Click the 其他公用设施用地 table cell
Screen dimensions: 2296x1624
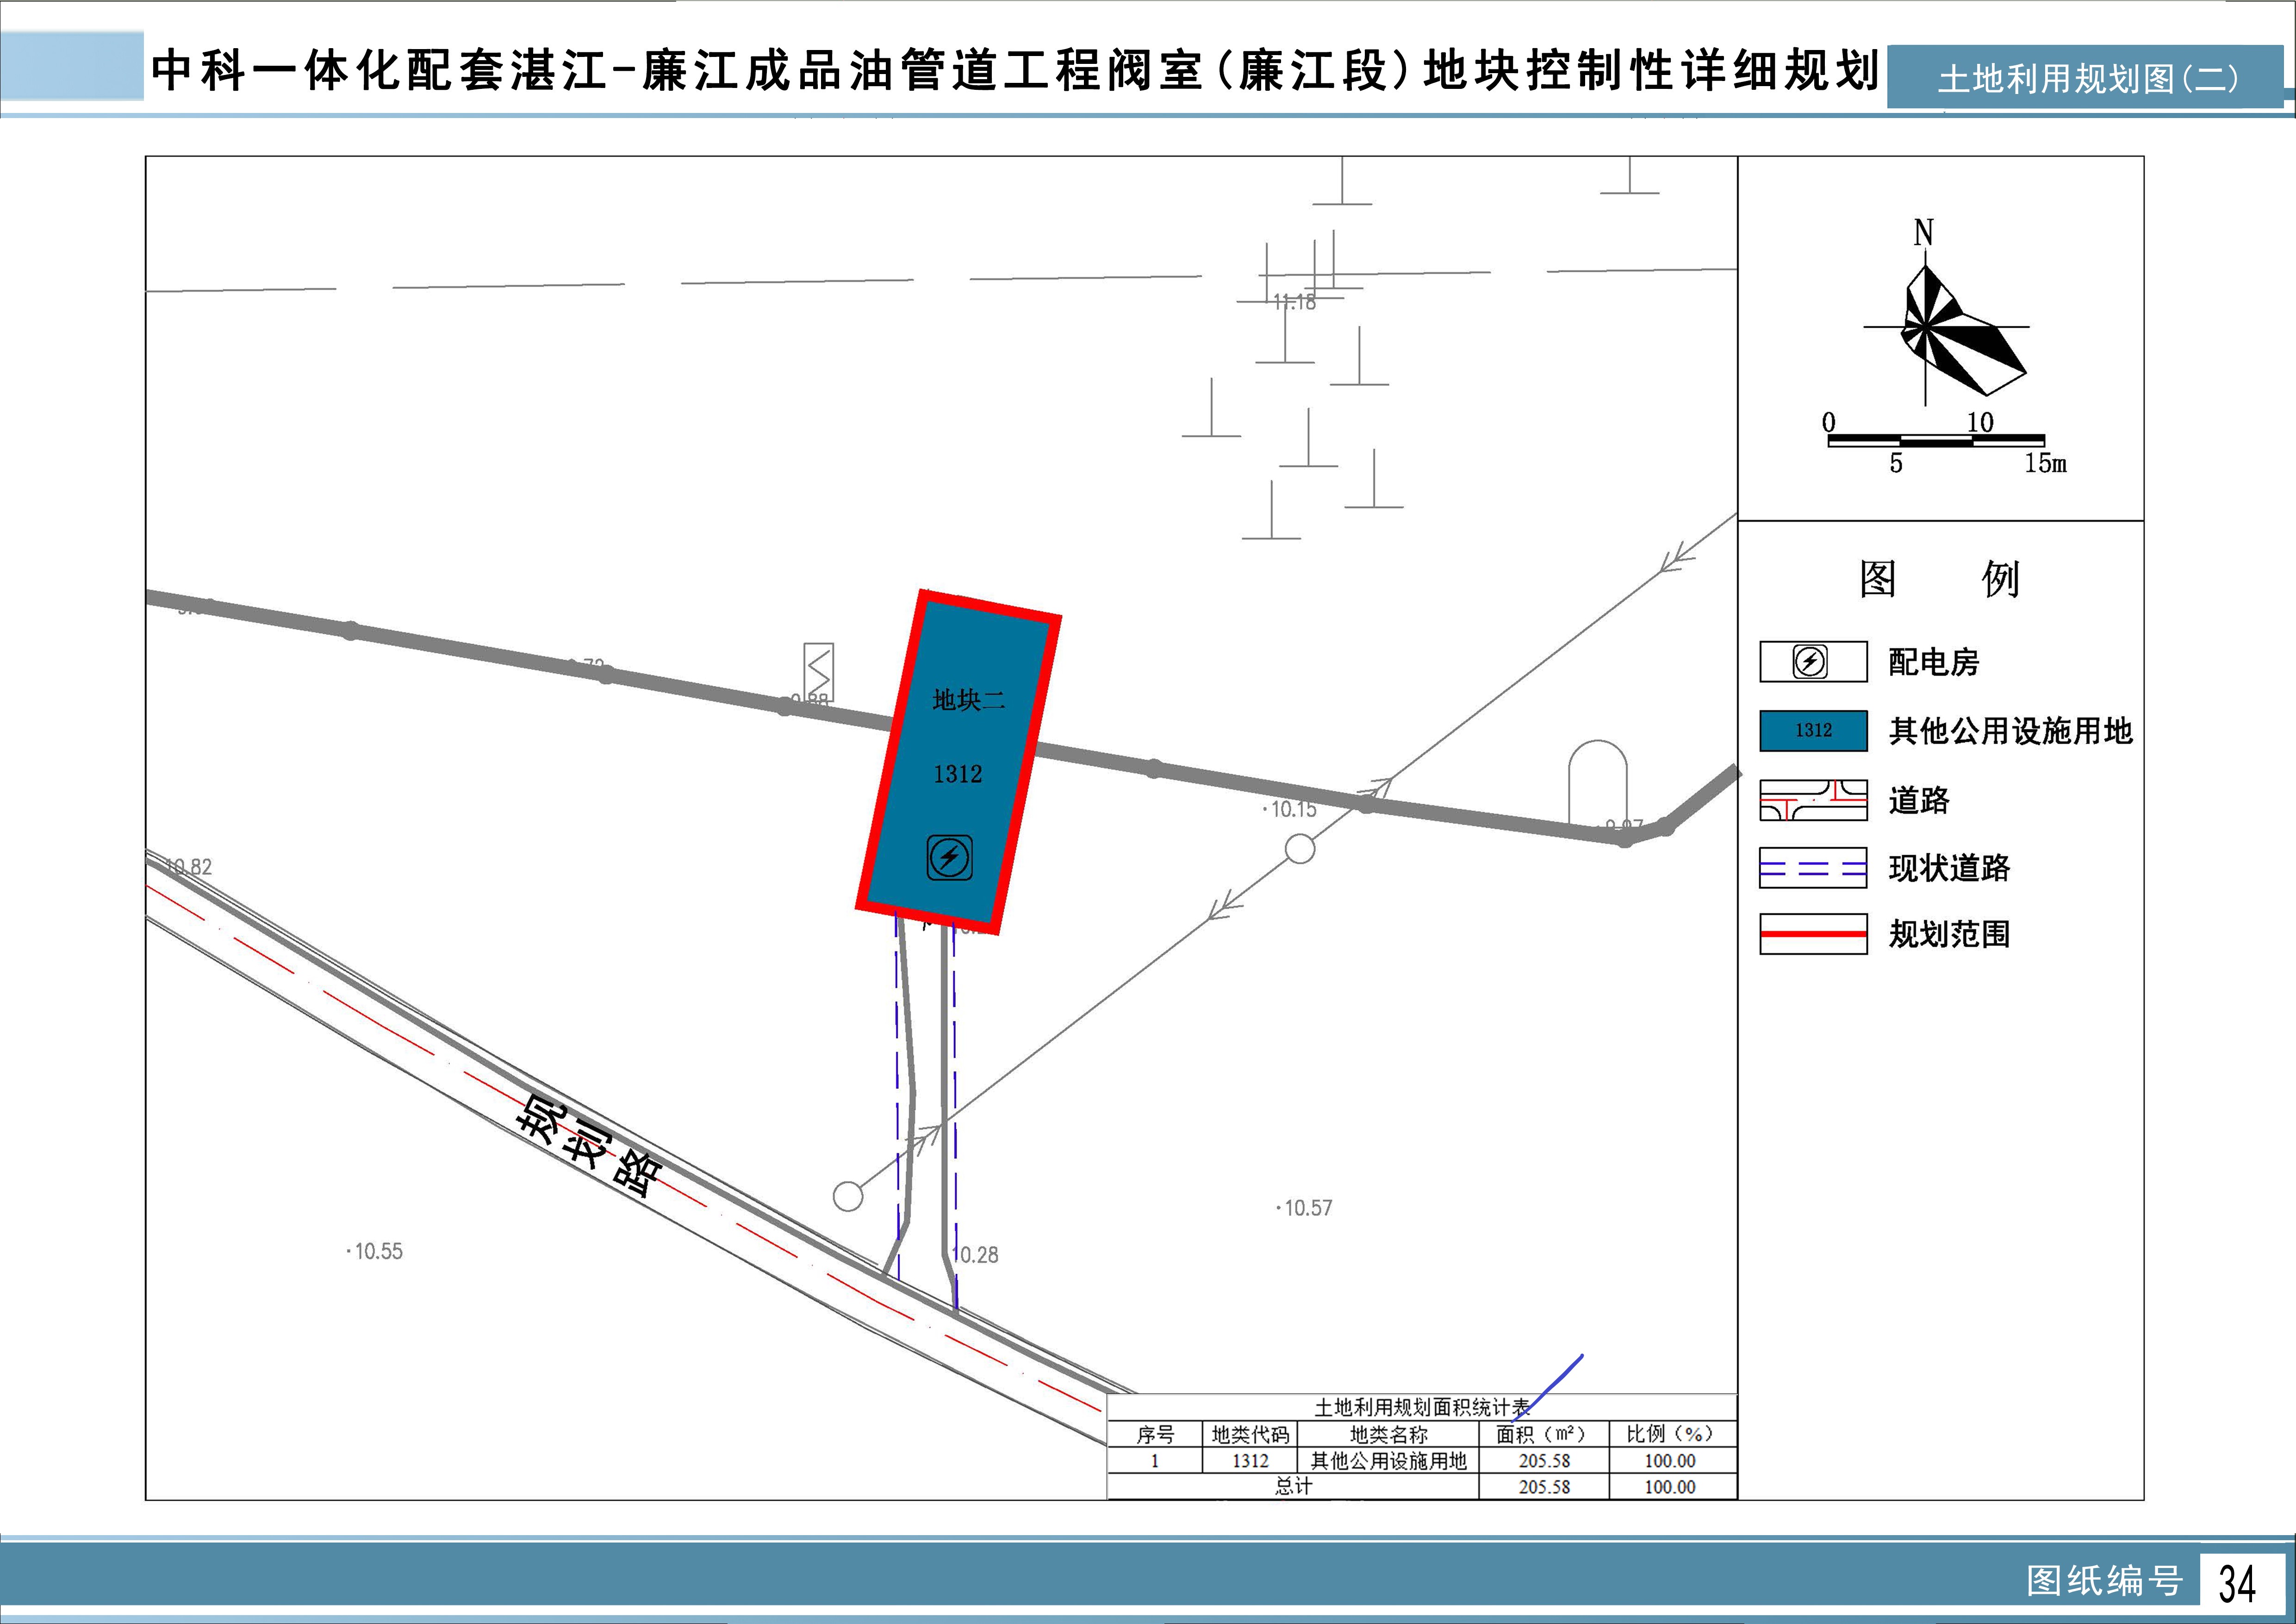pos(1388,1461)
